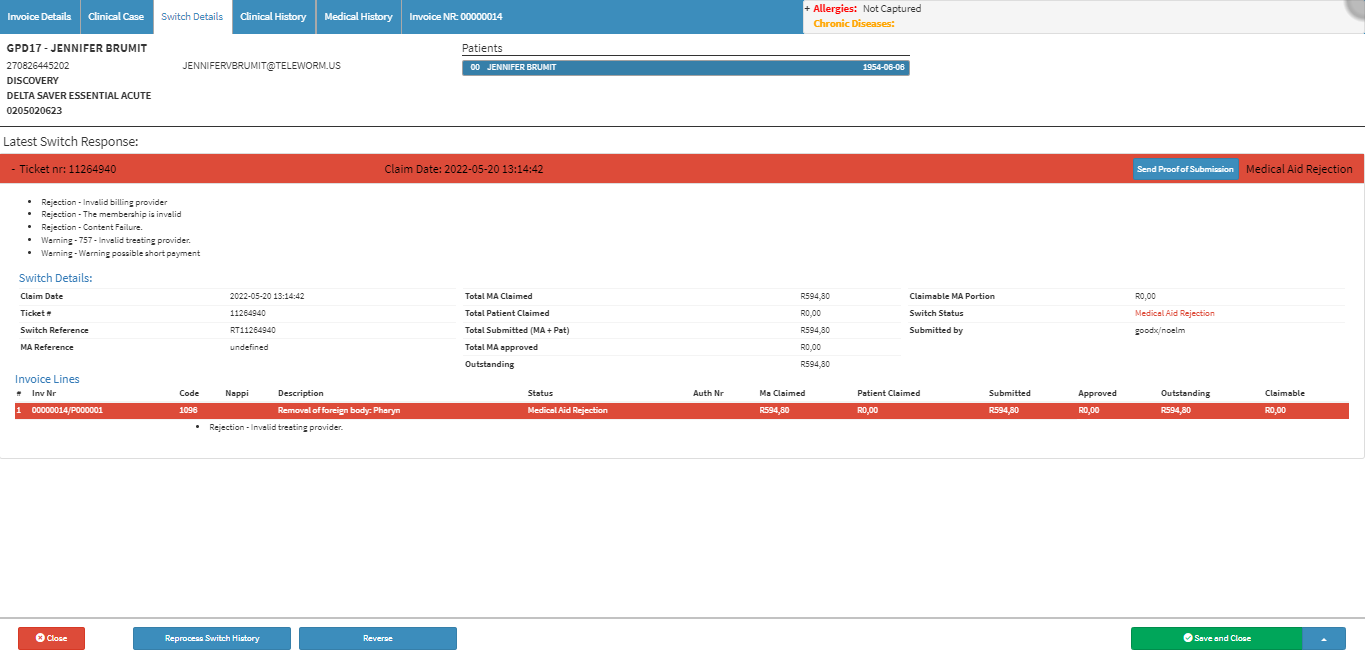Open the Invoice Details tab
Screen dimensions: 1365x656
[x=39, y=17]
